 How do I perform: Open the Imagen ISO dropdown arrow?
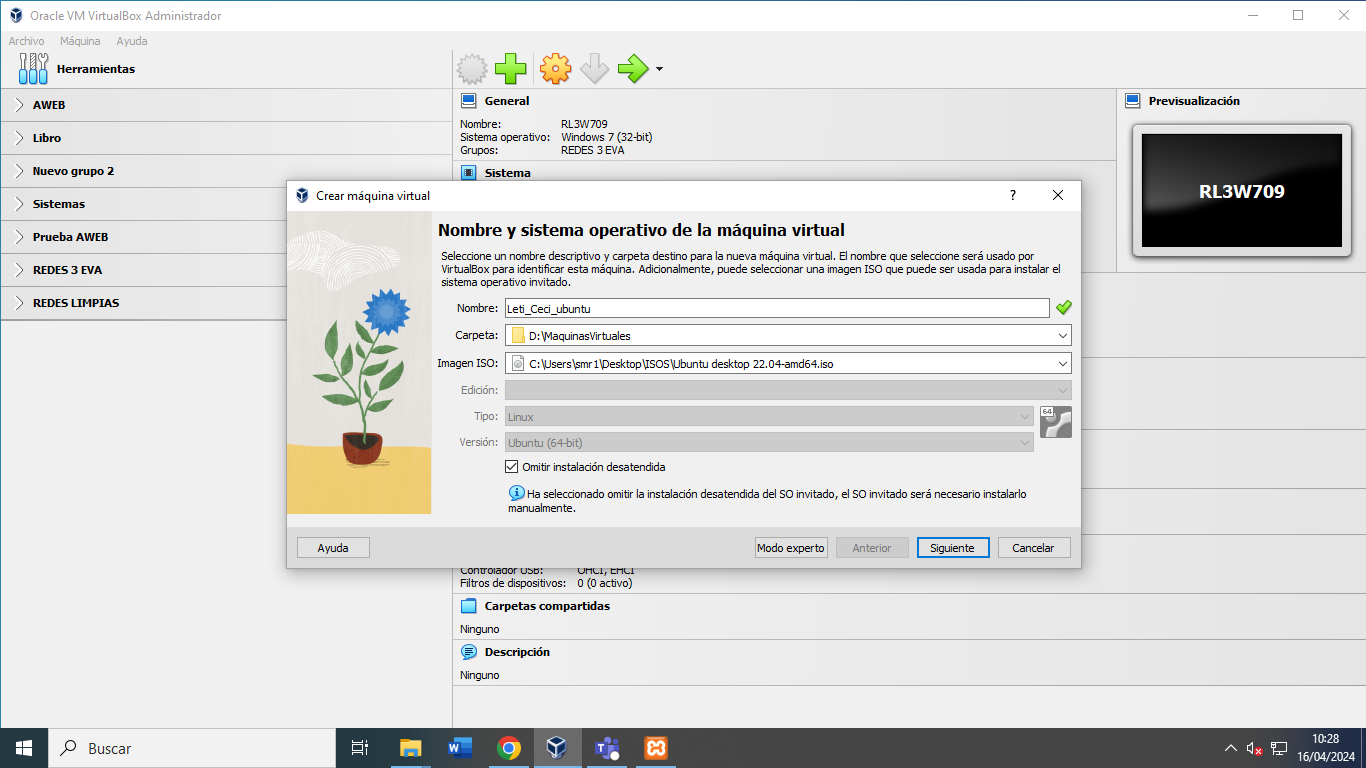1062,363
